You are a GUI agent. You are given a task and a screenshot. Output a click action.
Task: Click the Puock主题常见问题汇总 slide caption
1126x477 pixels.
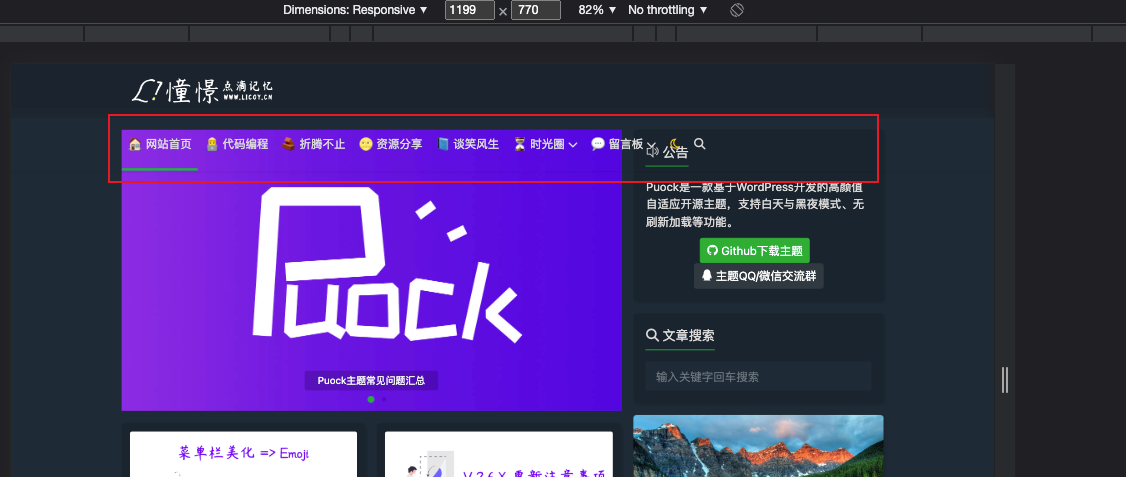point(371,381)
